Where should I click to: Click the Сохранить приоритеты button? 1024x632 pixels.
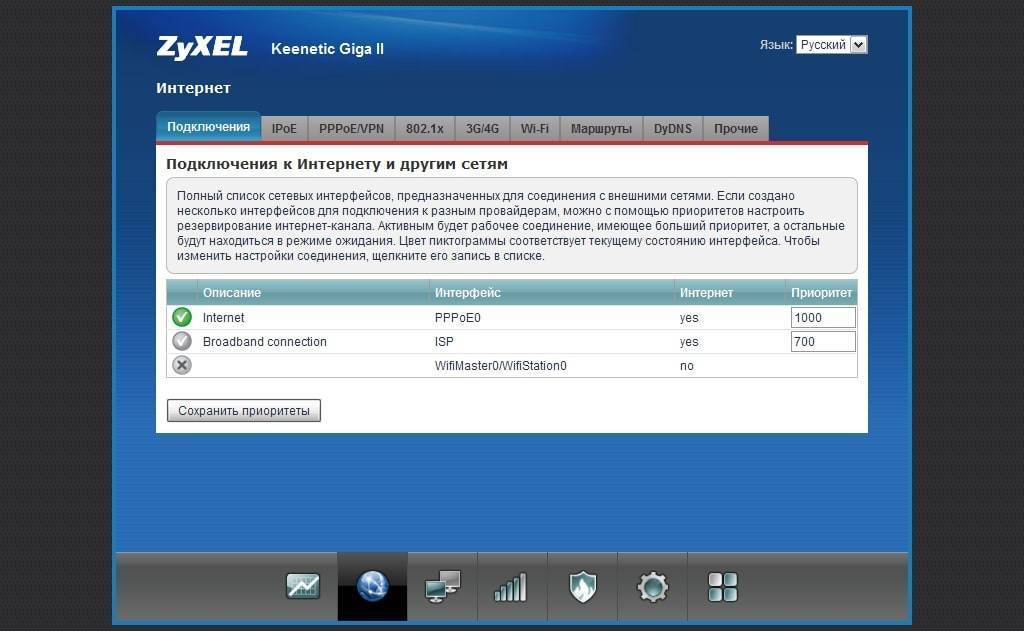coord(243,411)
